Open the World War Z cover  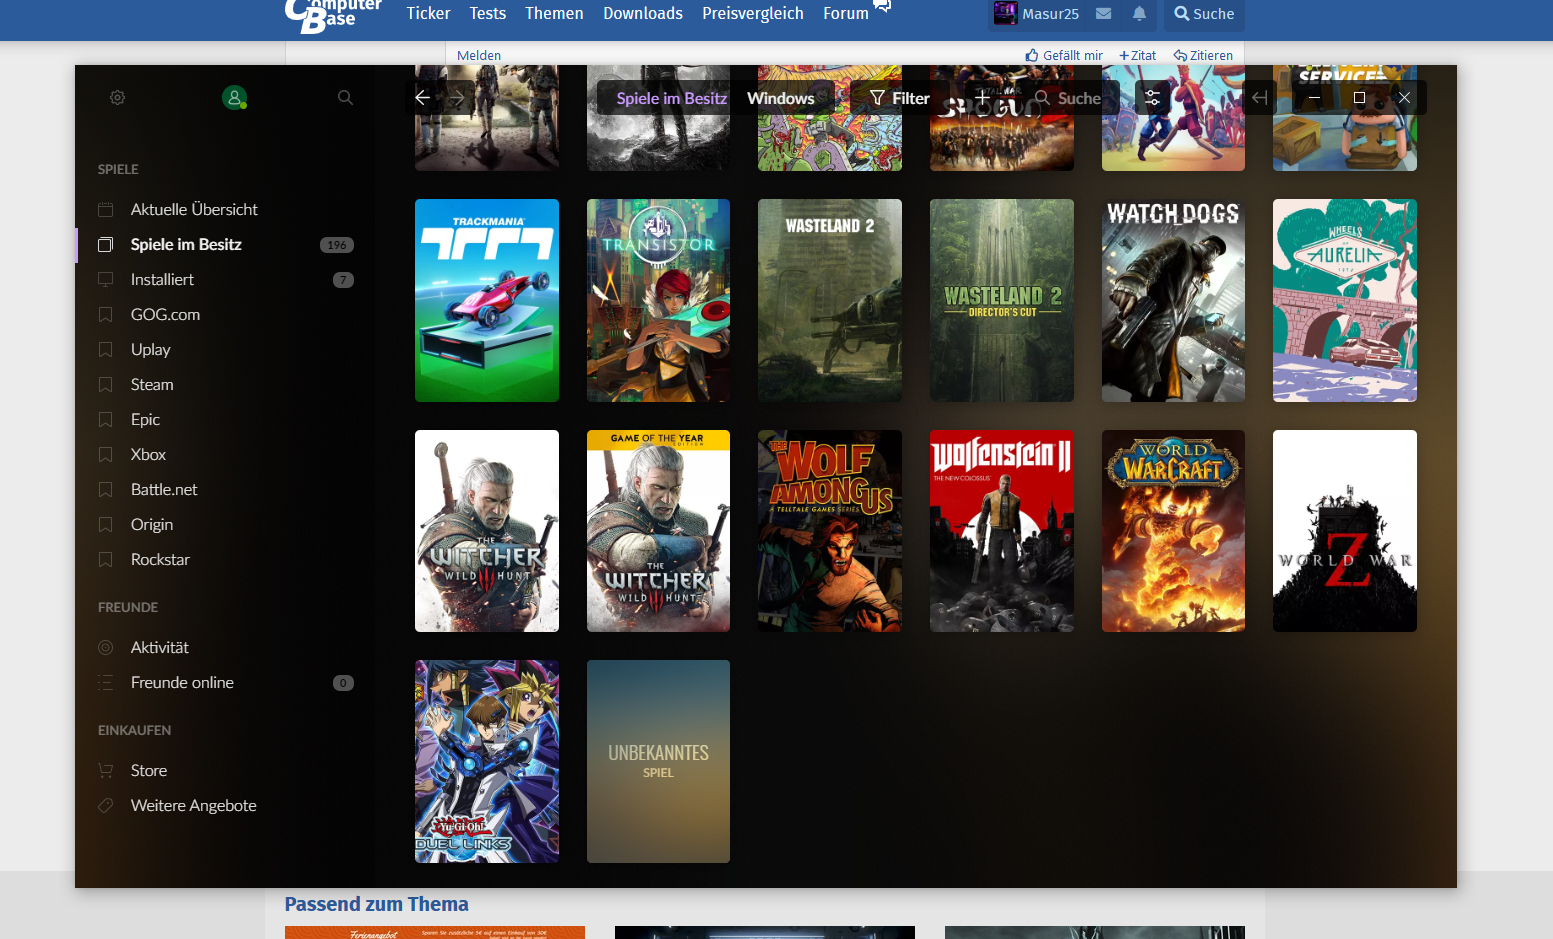pyautogui.click(x=1345, y=531)
